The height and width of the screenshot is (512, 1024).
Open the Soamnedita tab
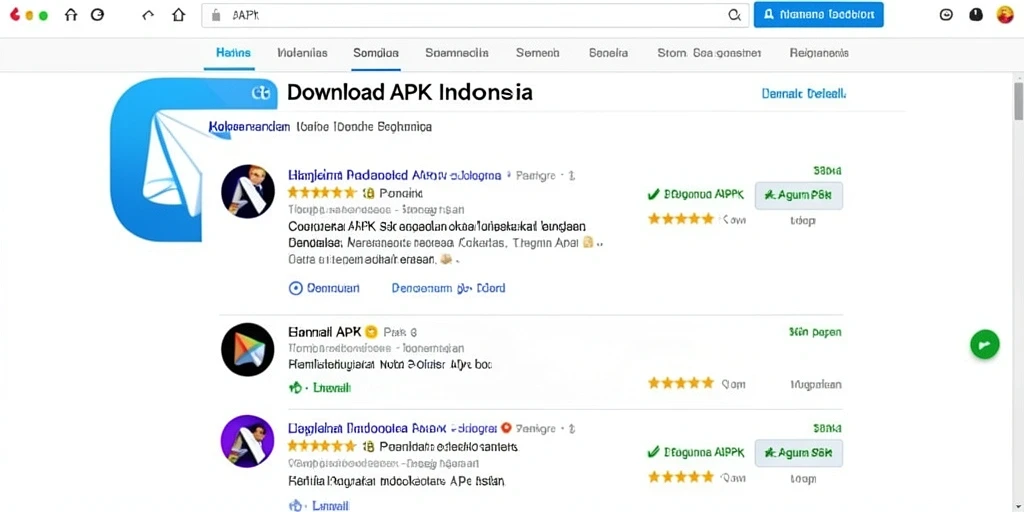[x=456, y=53]
